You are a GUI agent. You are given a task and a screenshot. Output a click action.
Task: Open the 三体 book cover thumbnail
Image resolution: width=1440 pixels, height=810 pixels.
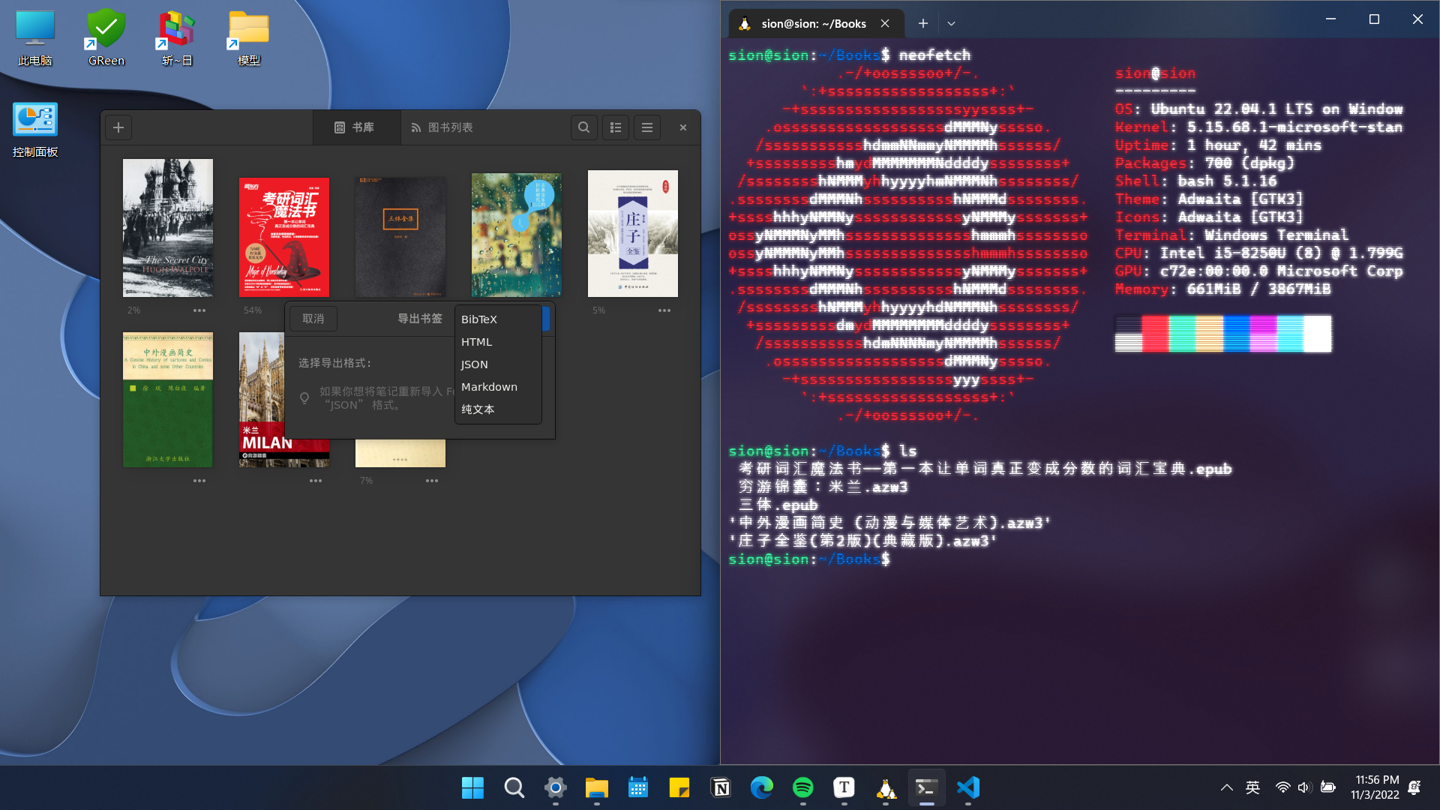(x=400, y=235)
